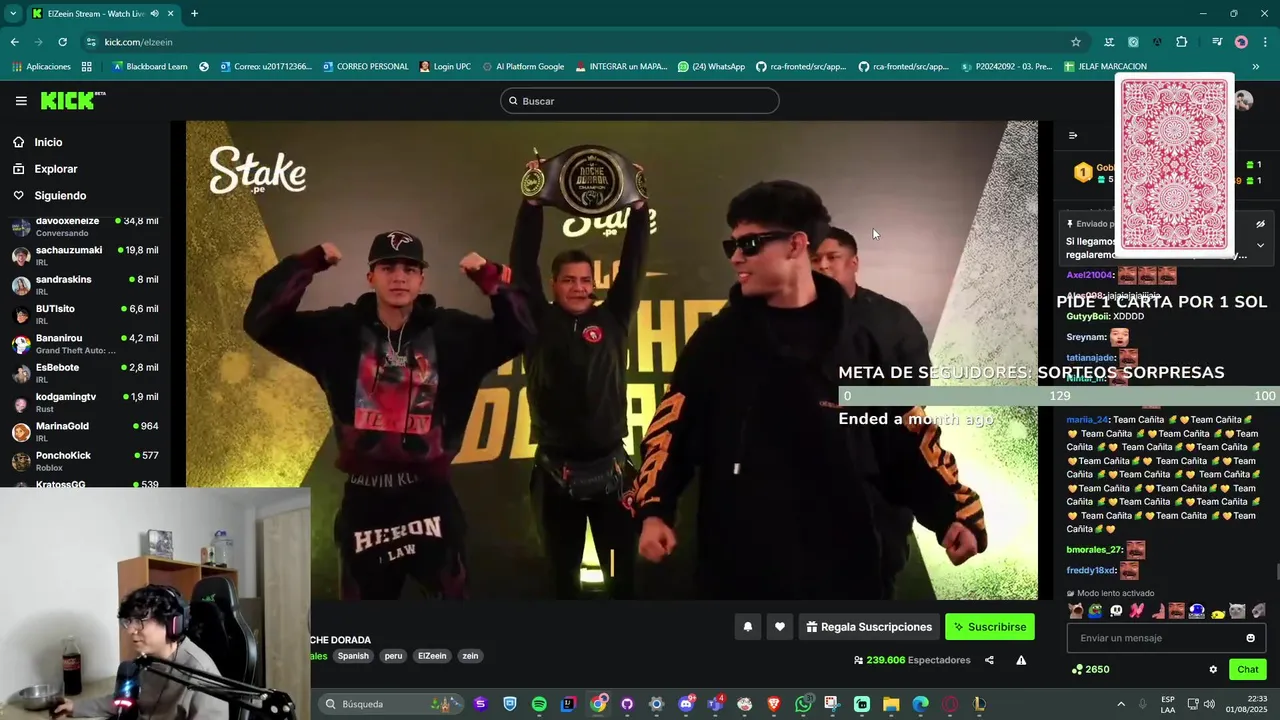Reload the page

62,42
